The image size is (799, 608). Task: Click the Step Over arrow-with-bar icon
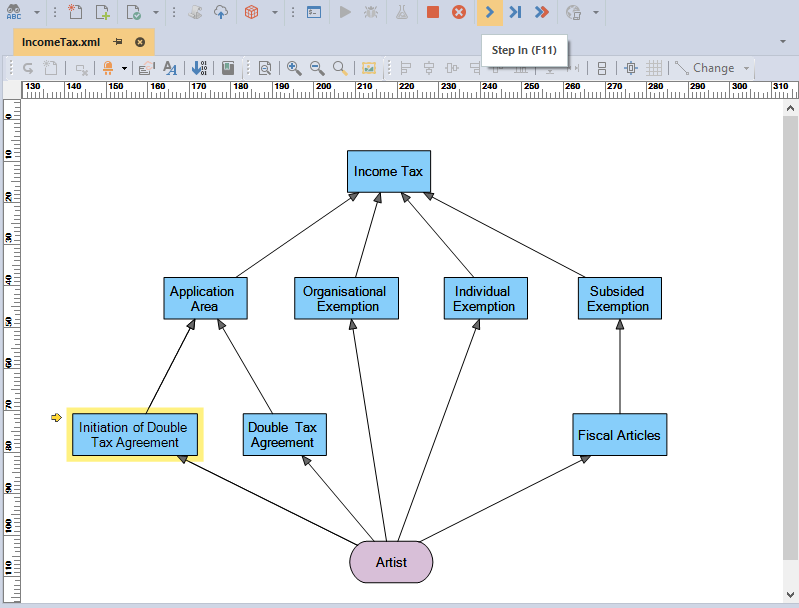515,12
